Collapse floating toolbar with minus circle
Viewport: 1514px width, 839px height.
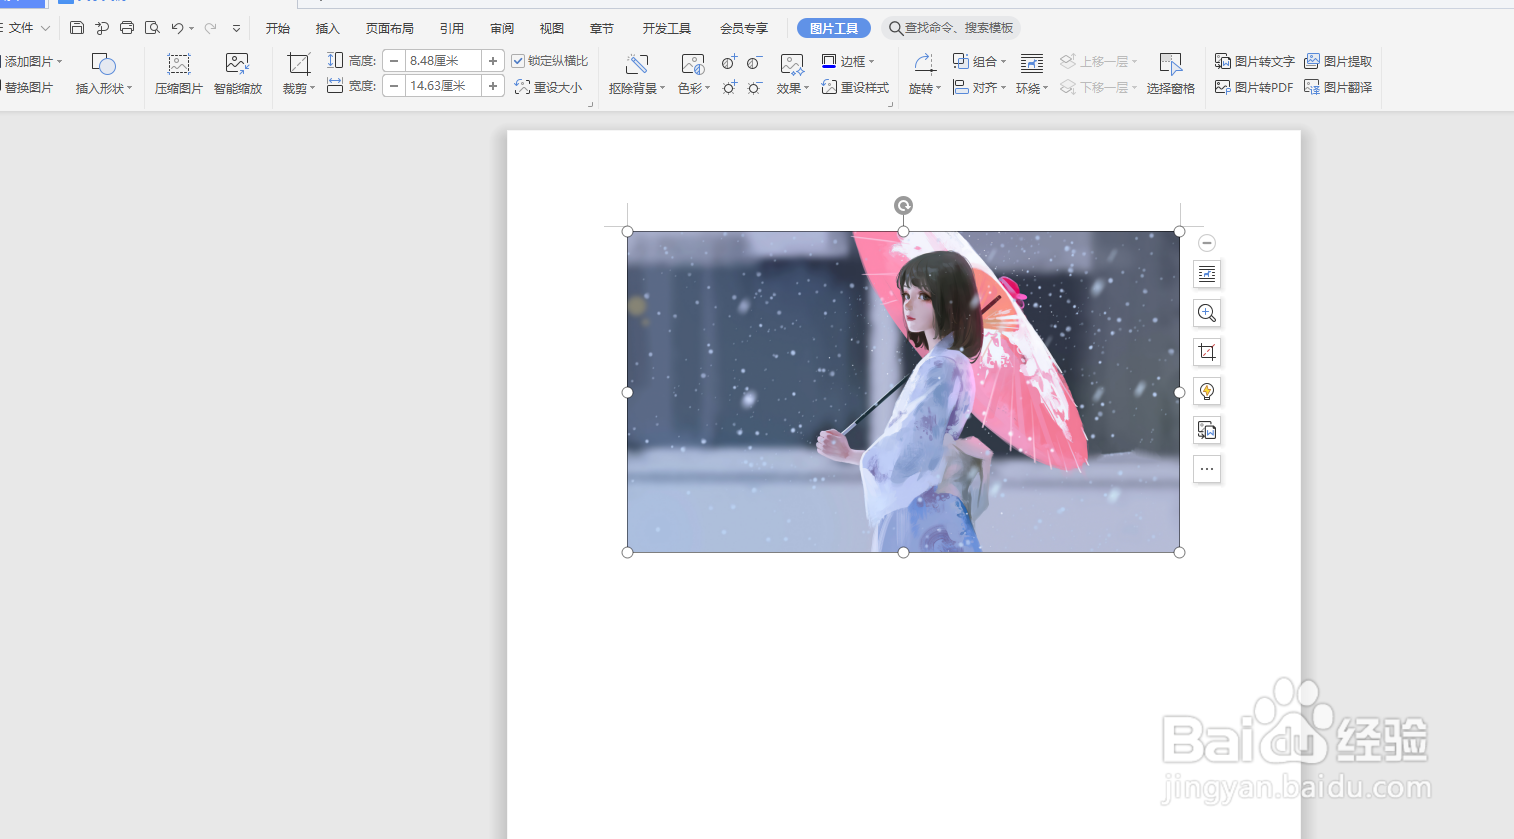pos(1207,243)
